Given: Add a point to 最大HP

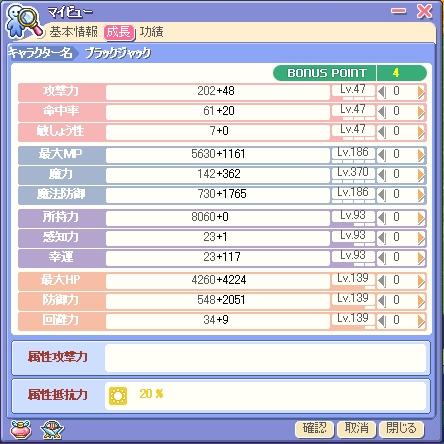Looking at the screenshot, I should point(421,281).
